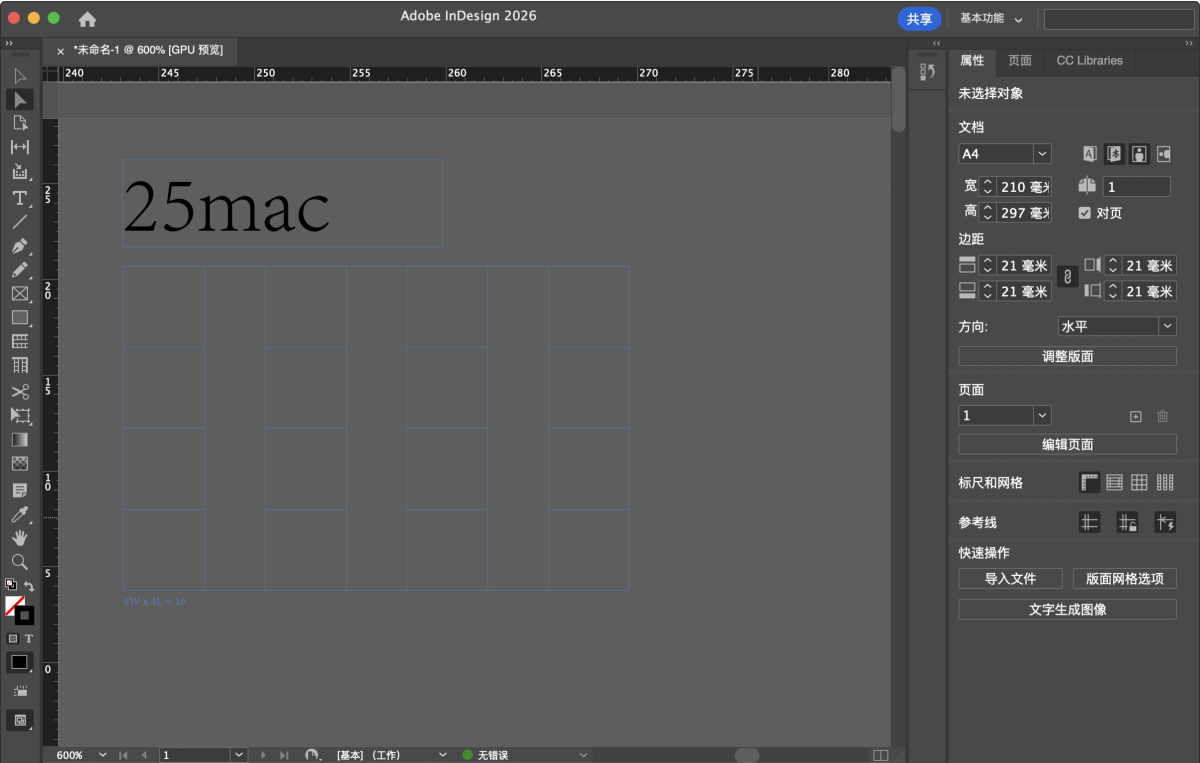Click the 调整版面 button
Viewport: 1200px width, 763px height.
[1067, 357]
